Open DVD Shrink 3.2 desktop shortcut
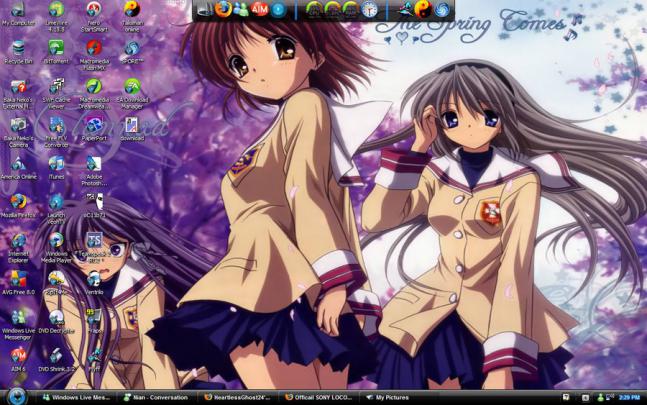Screen dimensions: 647x405 pyautogui.click(x=56, y=360)
